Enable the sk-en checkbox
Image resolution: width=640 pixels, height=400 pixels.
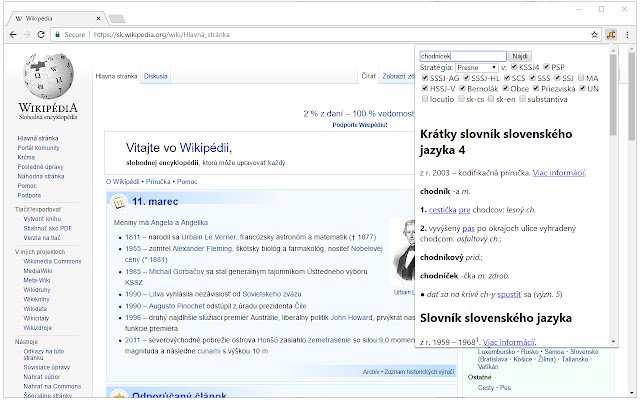[x=491, y=99]
